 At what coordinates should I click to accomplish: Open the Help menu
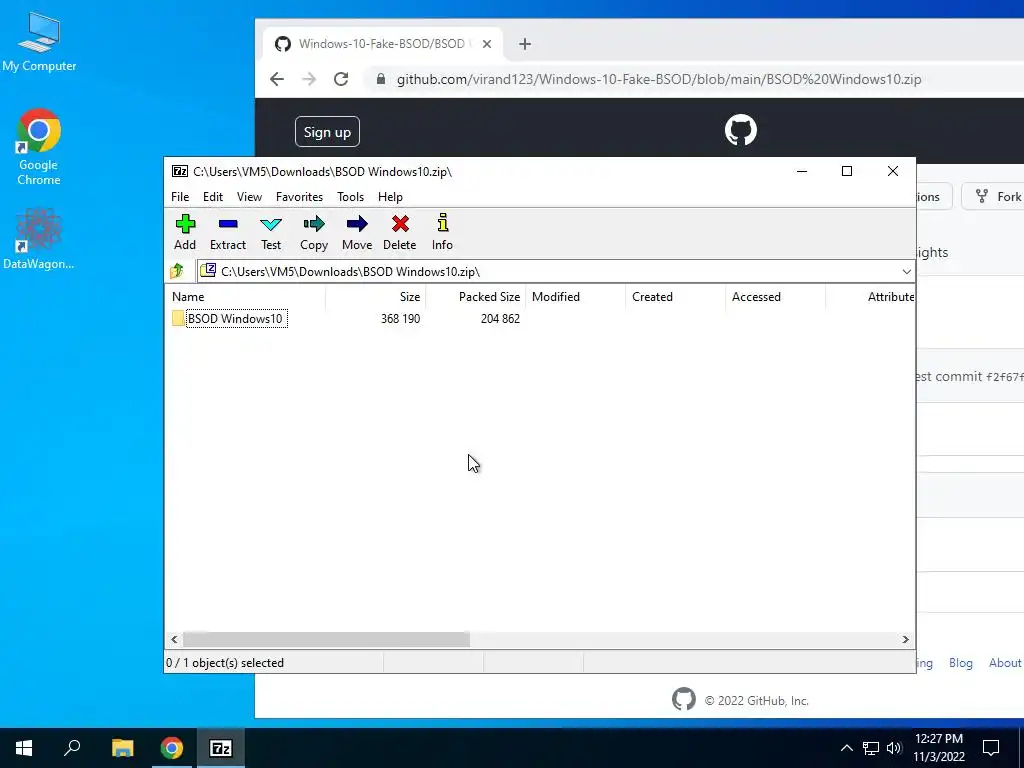(391, 197)
